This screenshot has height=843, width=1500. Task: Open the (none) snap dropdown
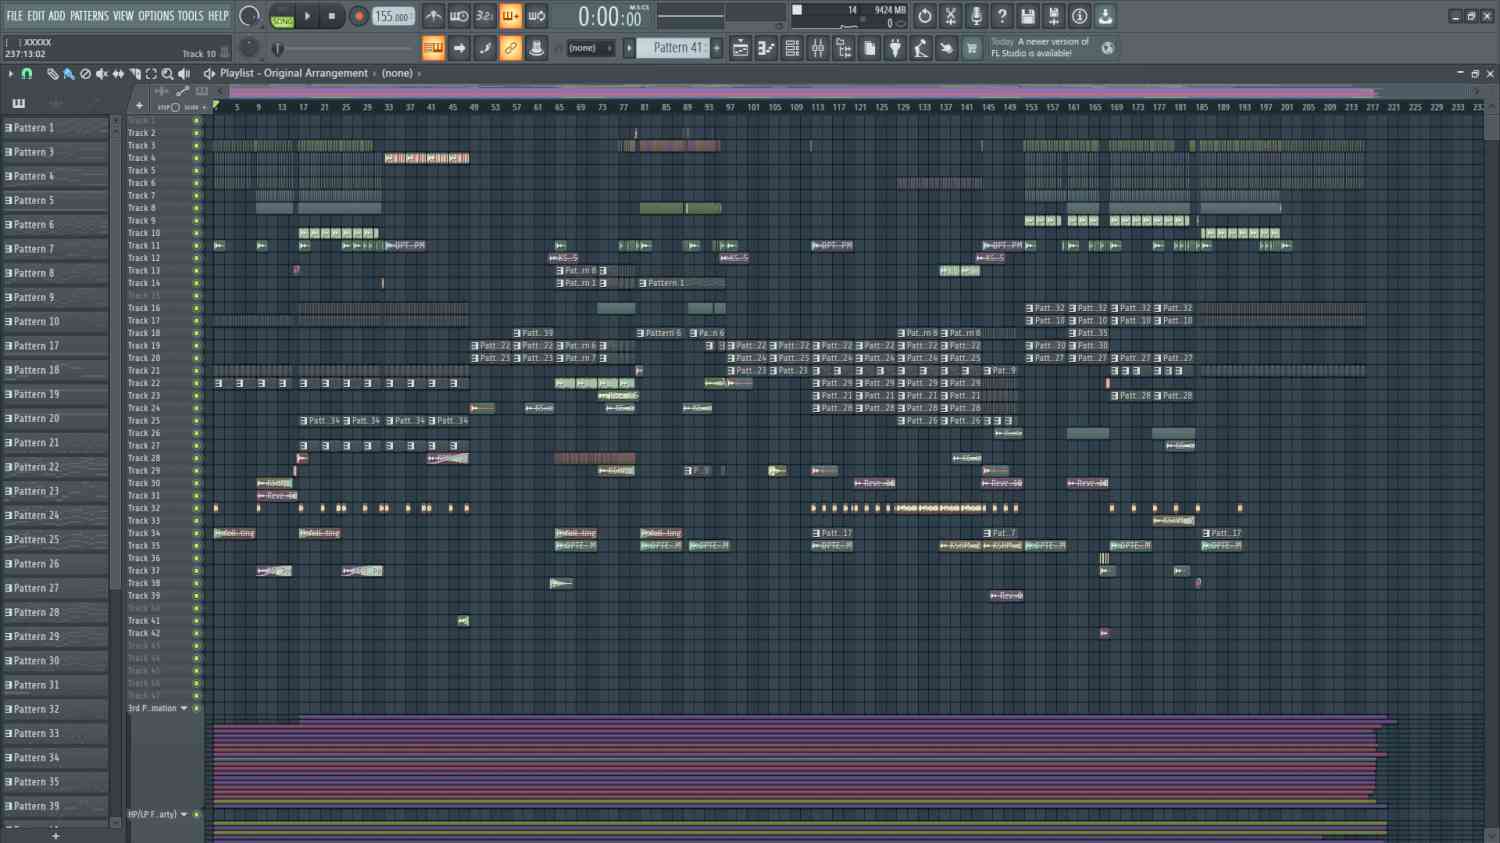tap(590, 48)
